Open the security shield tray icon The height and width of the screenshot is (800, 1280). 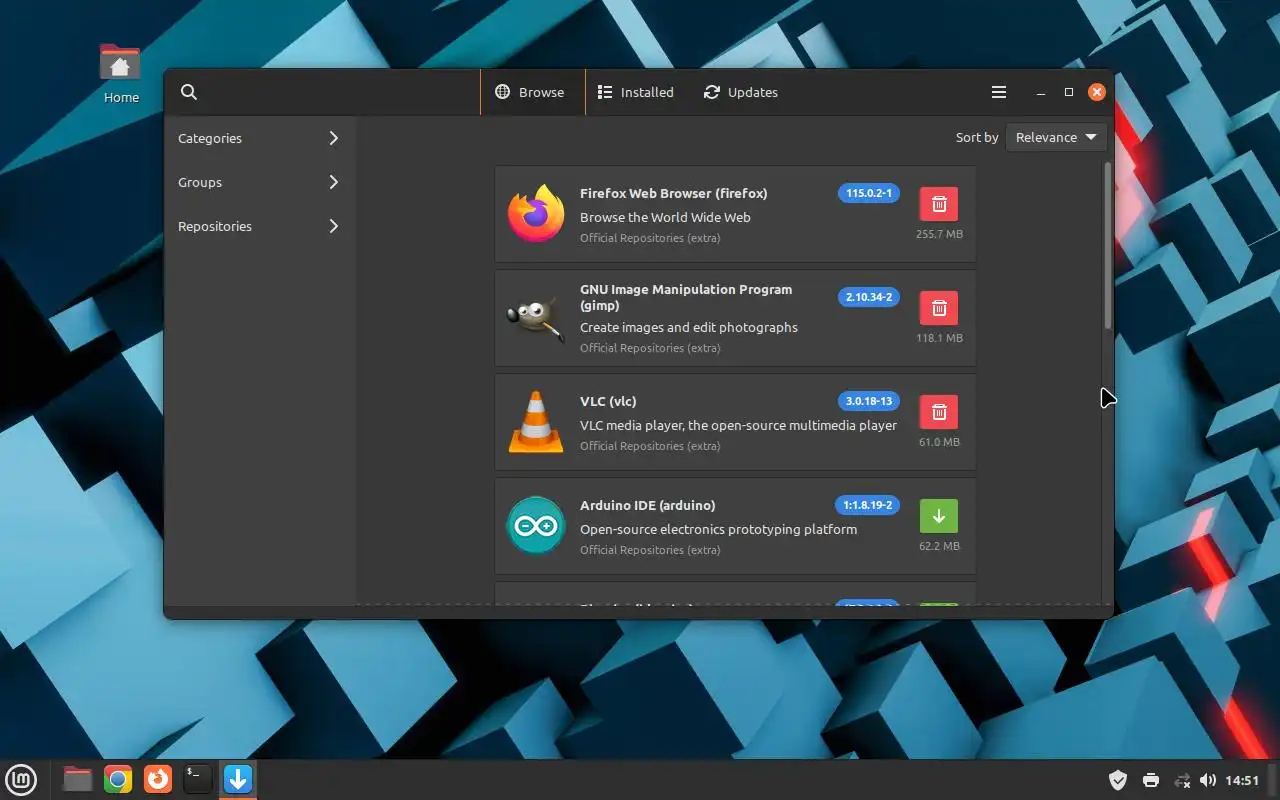click(x=1119, y=780)
